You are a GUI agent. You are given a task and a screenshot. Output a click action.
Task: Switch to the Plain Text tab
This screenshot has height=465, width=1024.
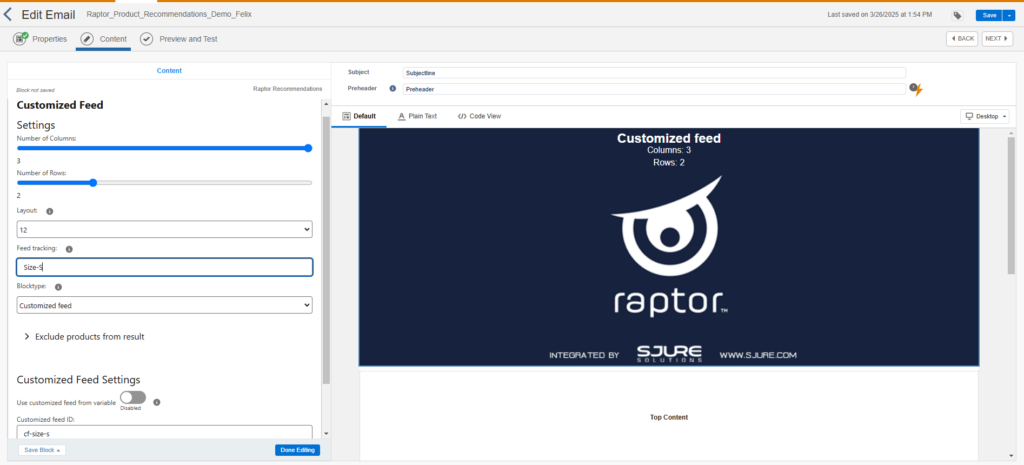pos(417,116)
